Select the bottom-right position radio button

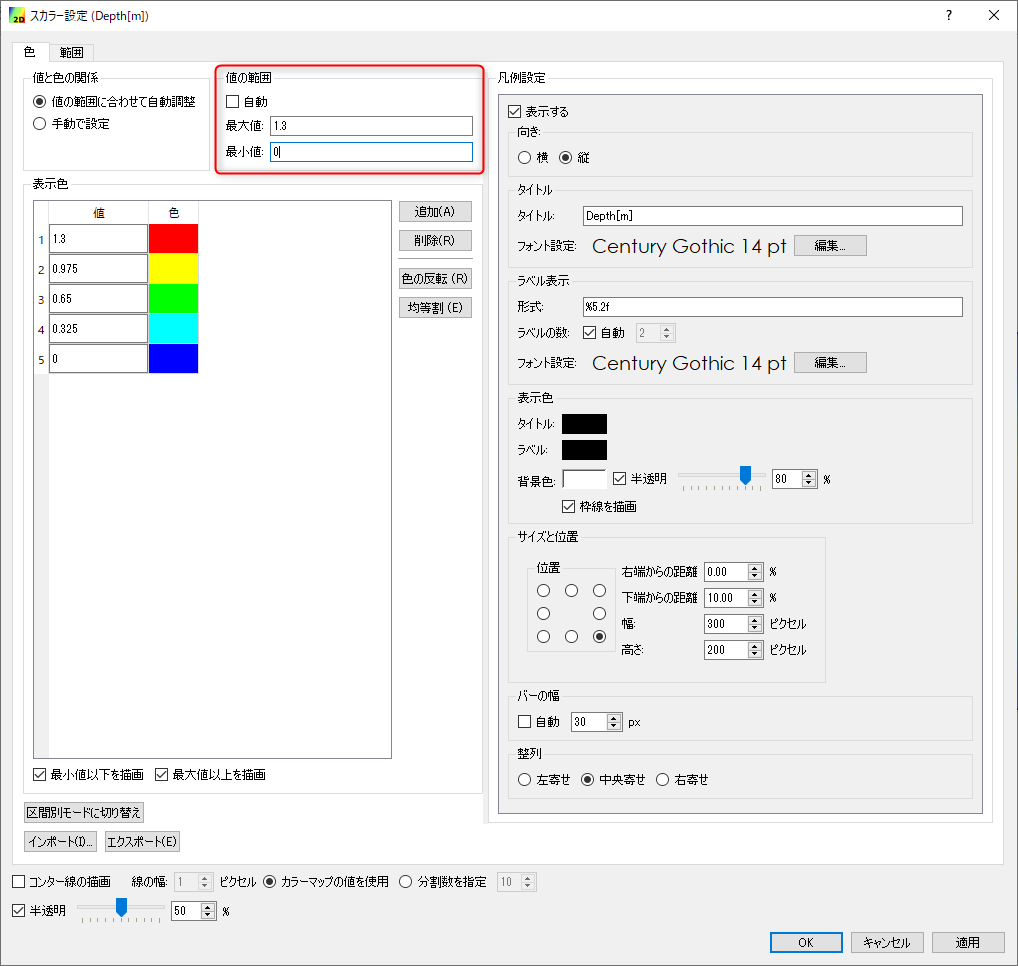[599, 637]
